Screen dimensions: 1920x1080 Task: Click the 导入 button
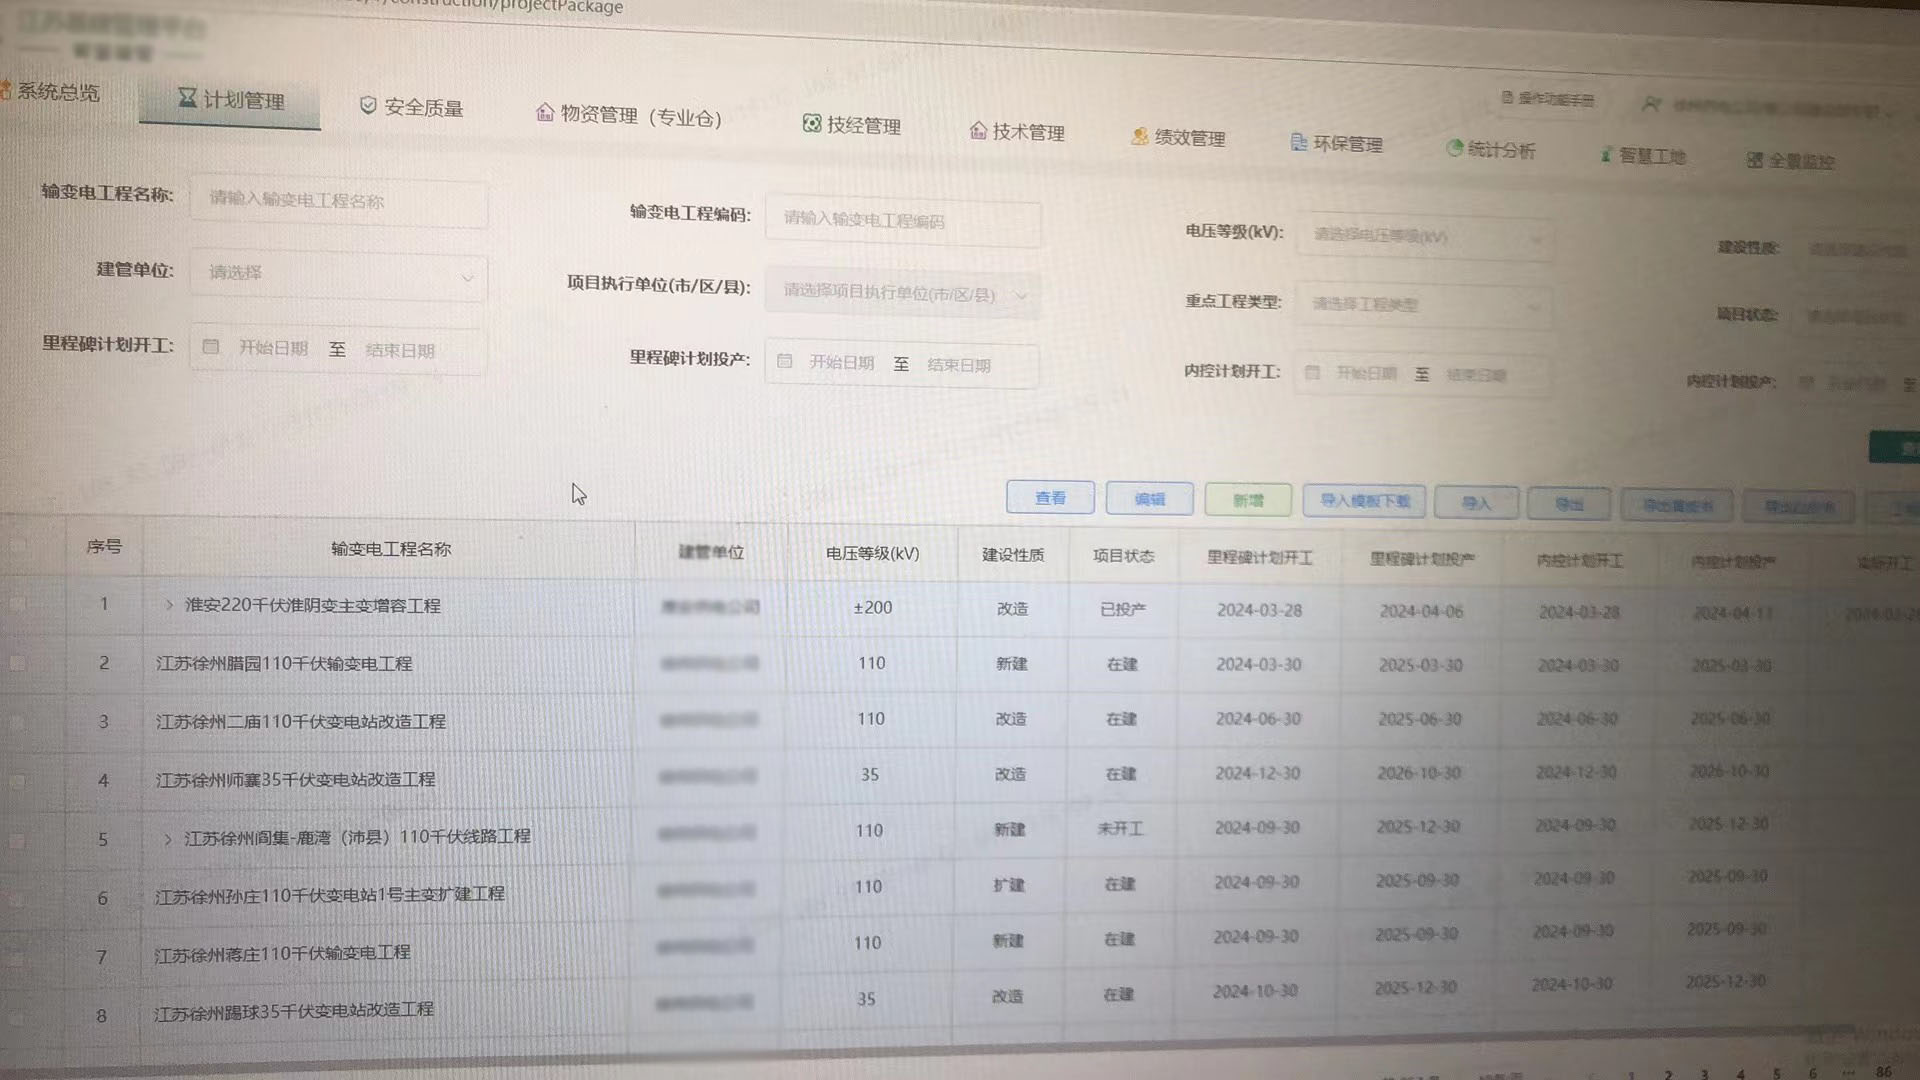[1477, 503]
